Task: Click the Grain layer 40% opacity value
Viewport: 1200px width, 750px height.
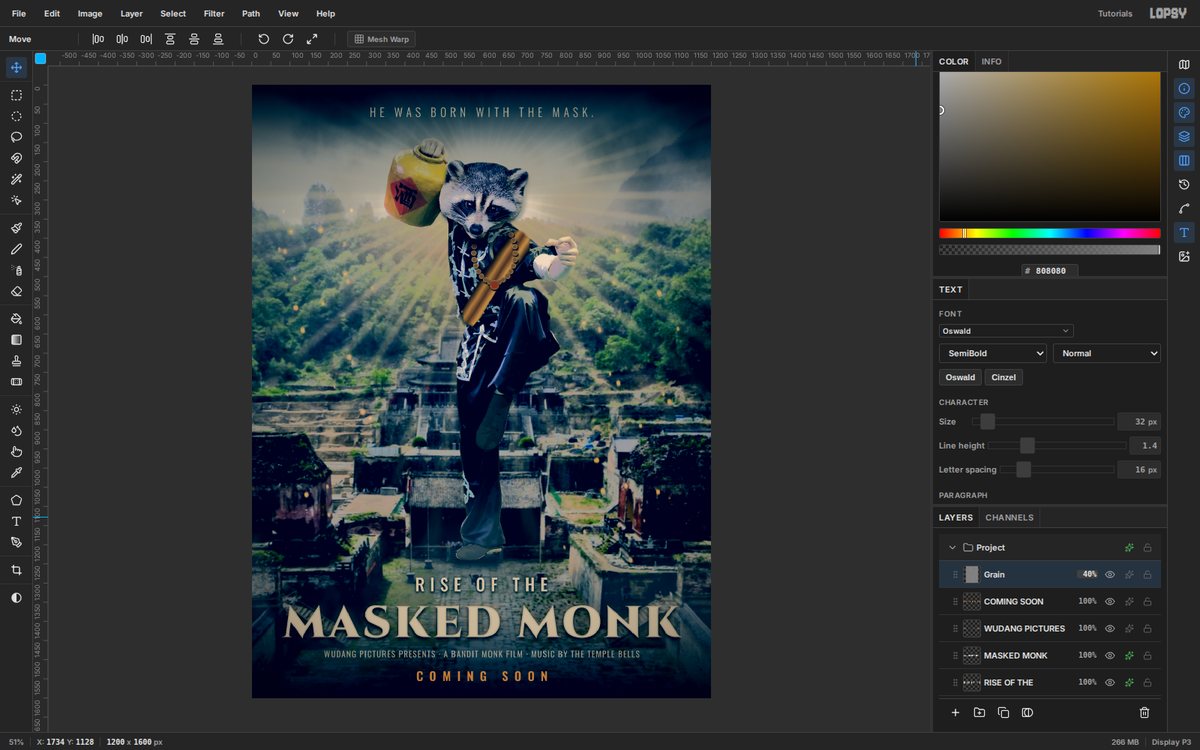Action: click(x=1089, y=575)
